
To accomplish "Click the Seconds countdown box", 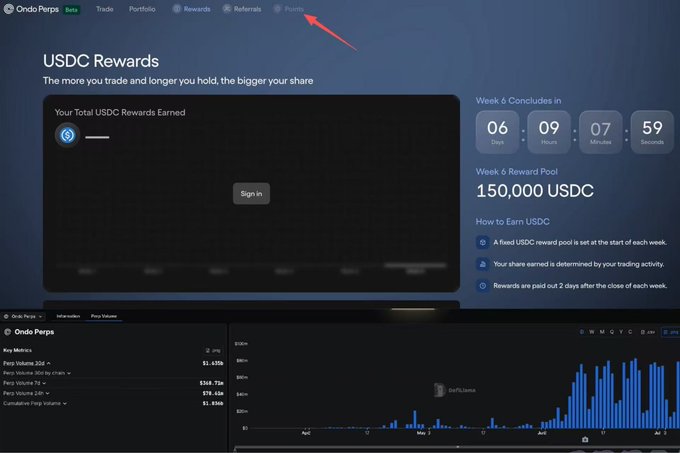I will (x=652, y=132).
